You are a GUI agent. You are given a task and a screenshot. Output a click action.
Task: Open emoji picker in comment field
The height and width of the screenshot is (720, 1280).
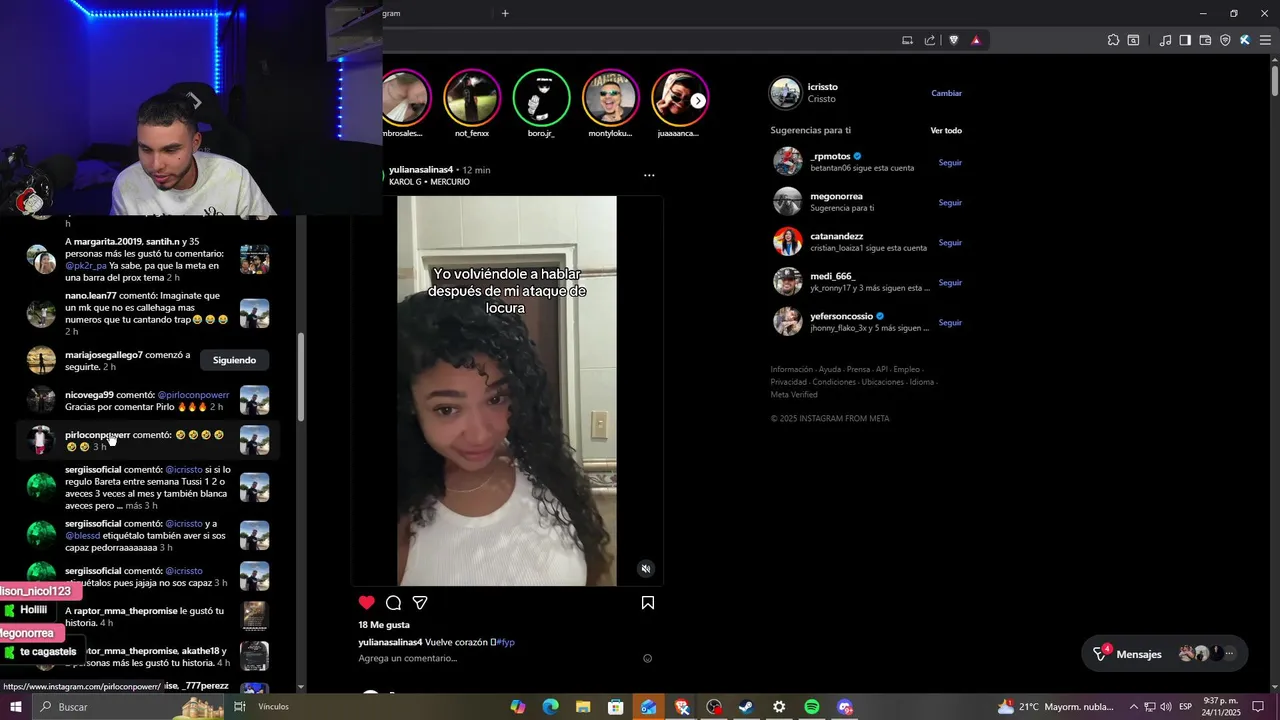click(x=647, y=658)
